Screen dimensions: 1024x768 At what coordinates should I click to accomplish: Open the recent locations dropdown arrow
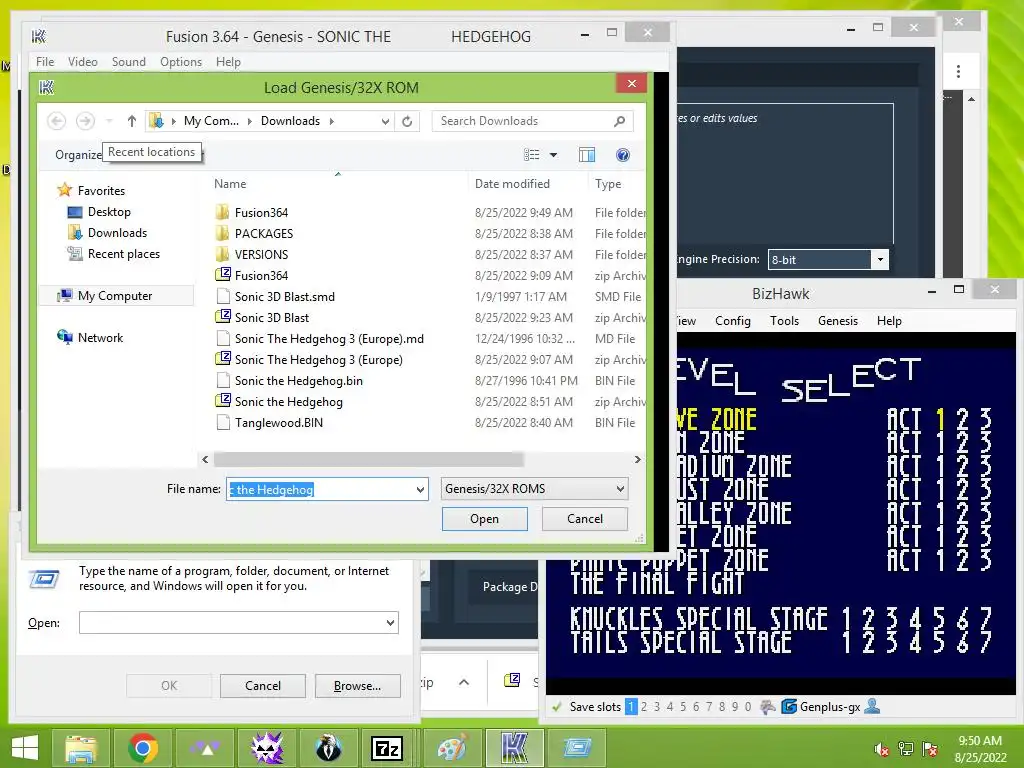coord(109,121)
